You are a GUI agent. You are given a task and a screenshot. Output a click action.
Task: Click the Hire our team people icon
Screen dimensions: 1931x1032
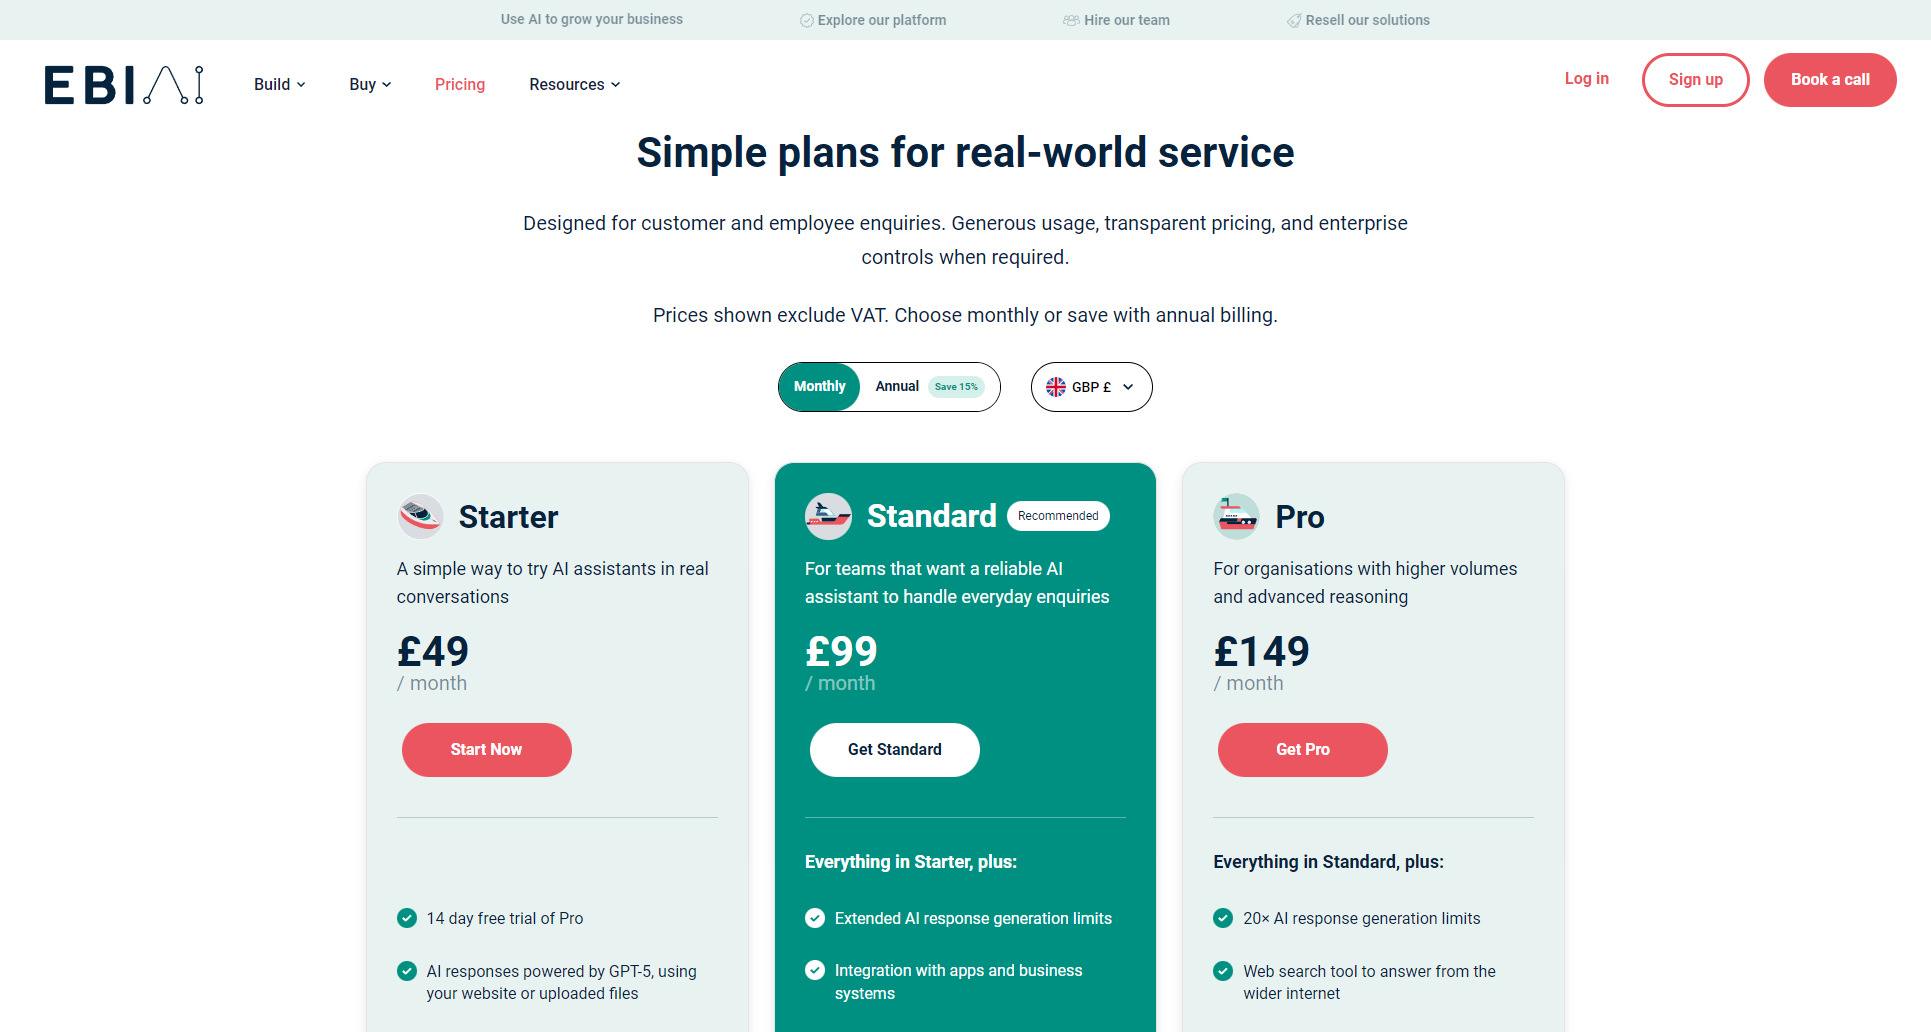1071,20
